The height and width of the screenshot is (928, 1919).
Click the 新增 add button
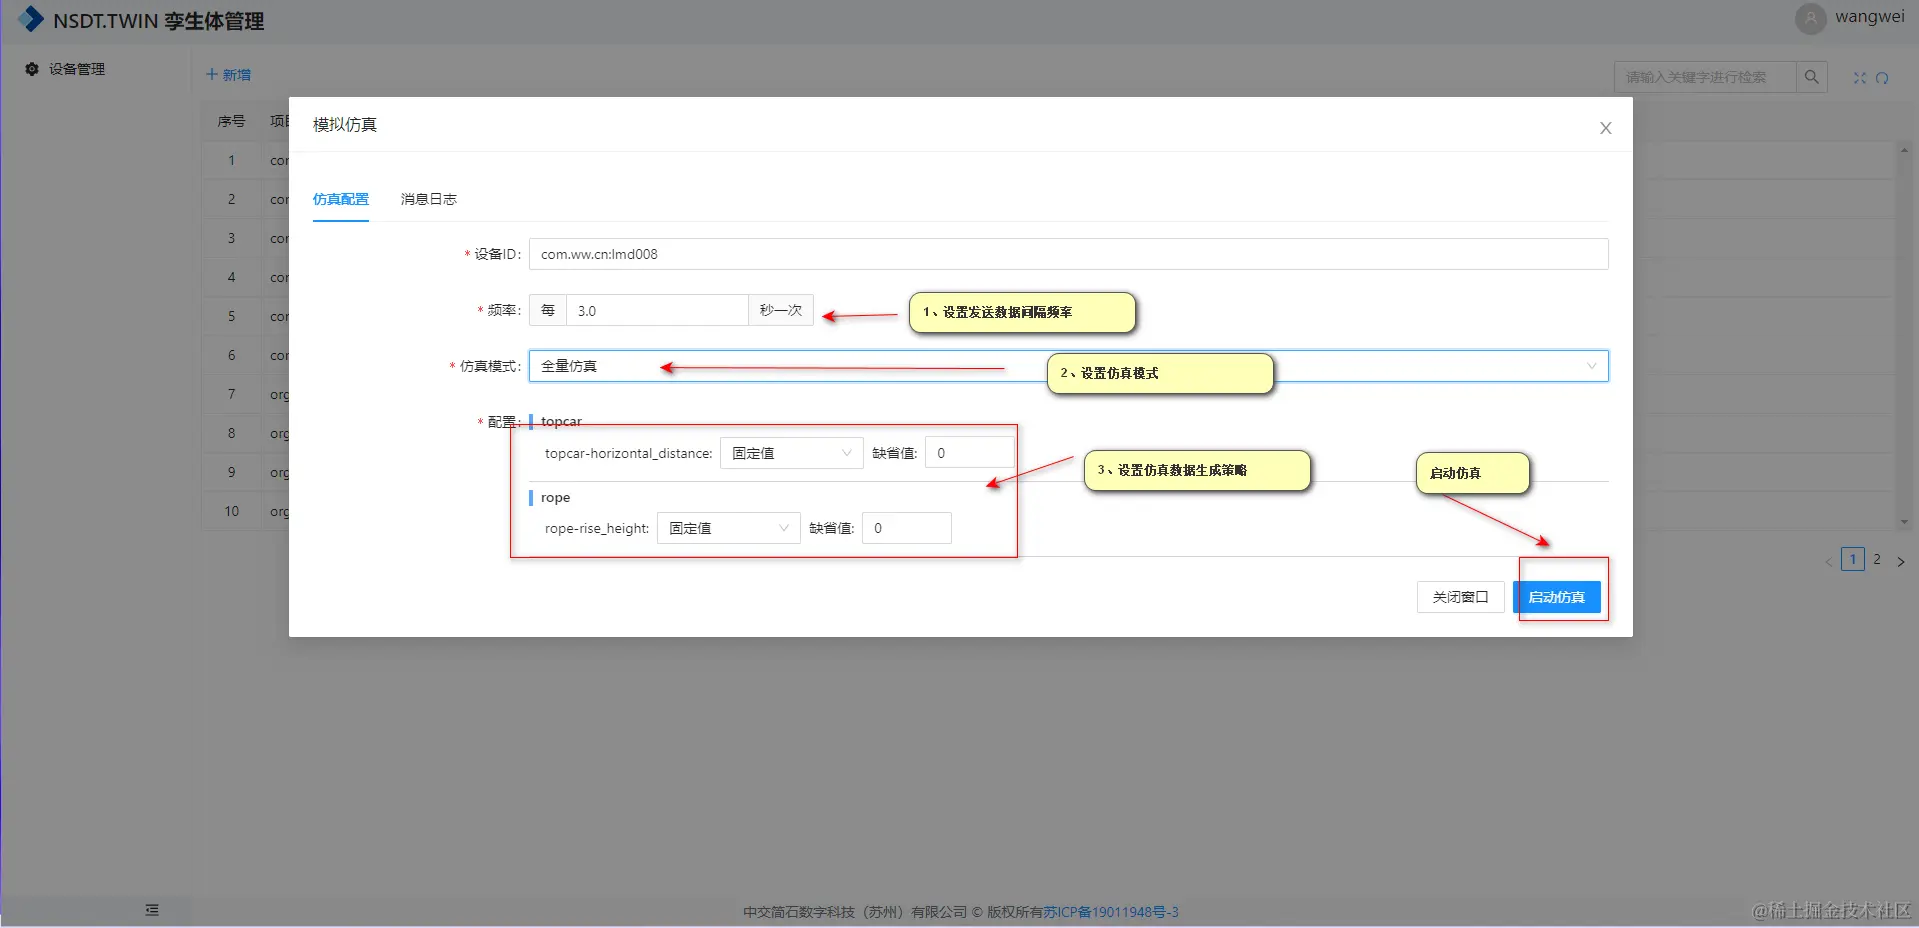228,75
